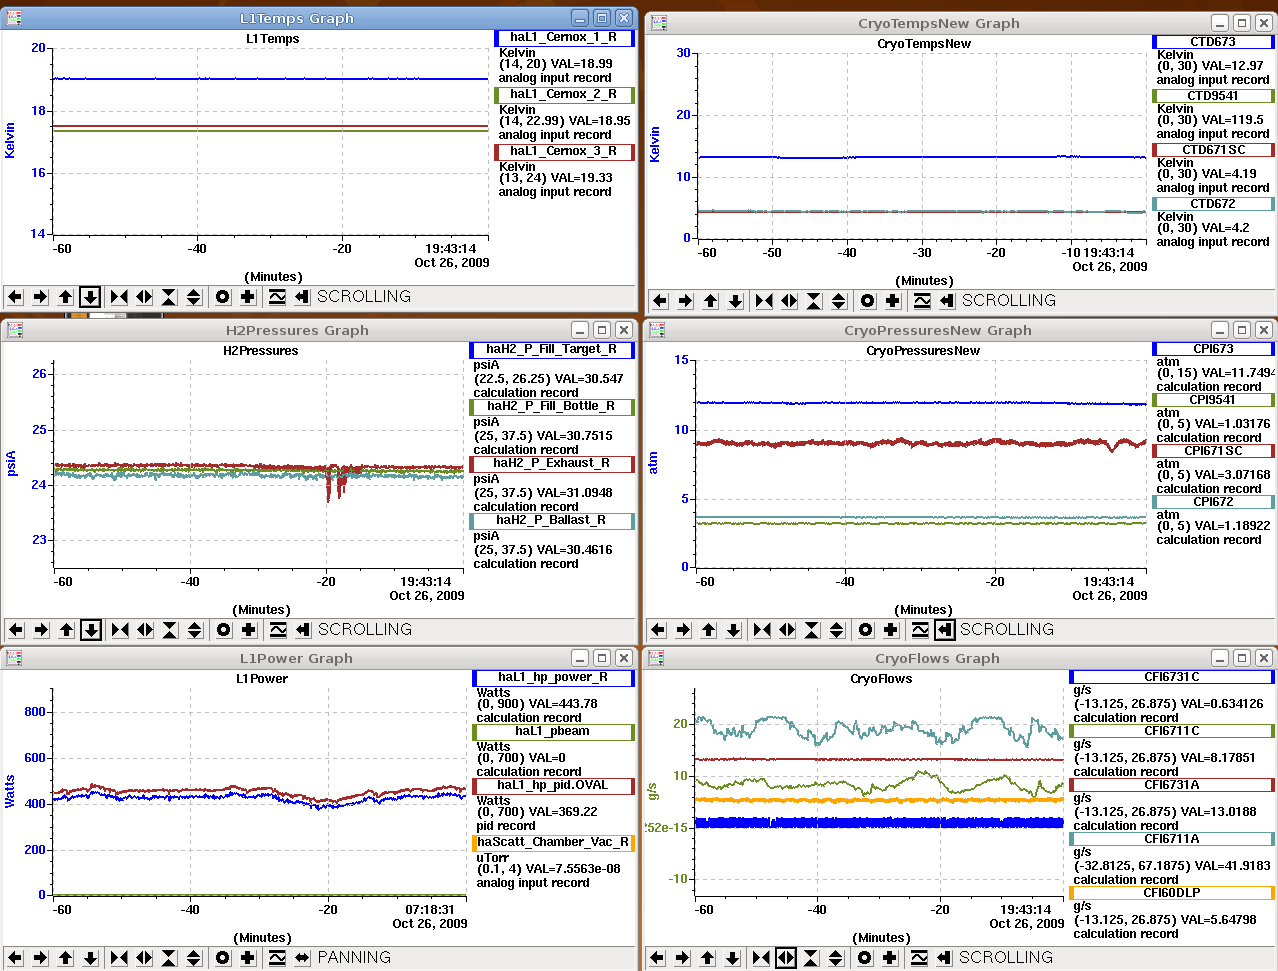
Task: Select CFI6711A legend entry in CryoFlows
Action: click(1172, 839)
